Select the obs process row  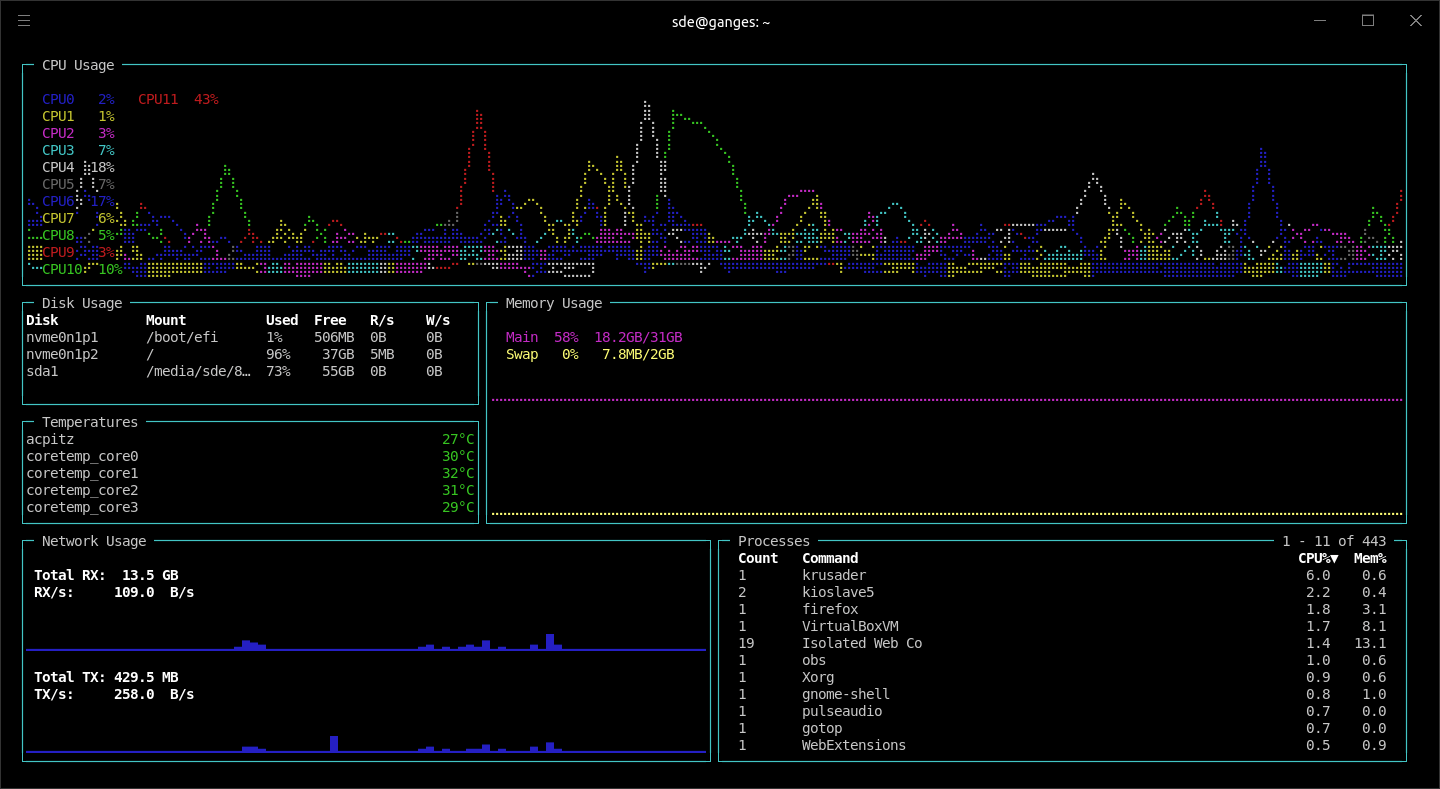tap(1062, 660)
